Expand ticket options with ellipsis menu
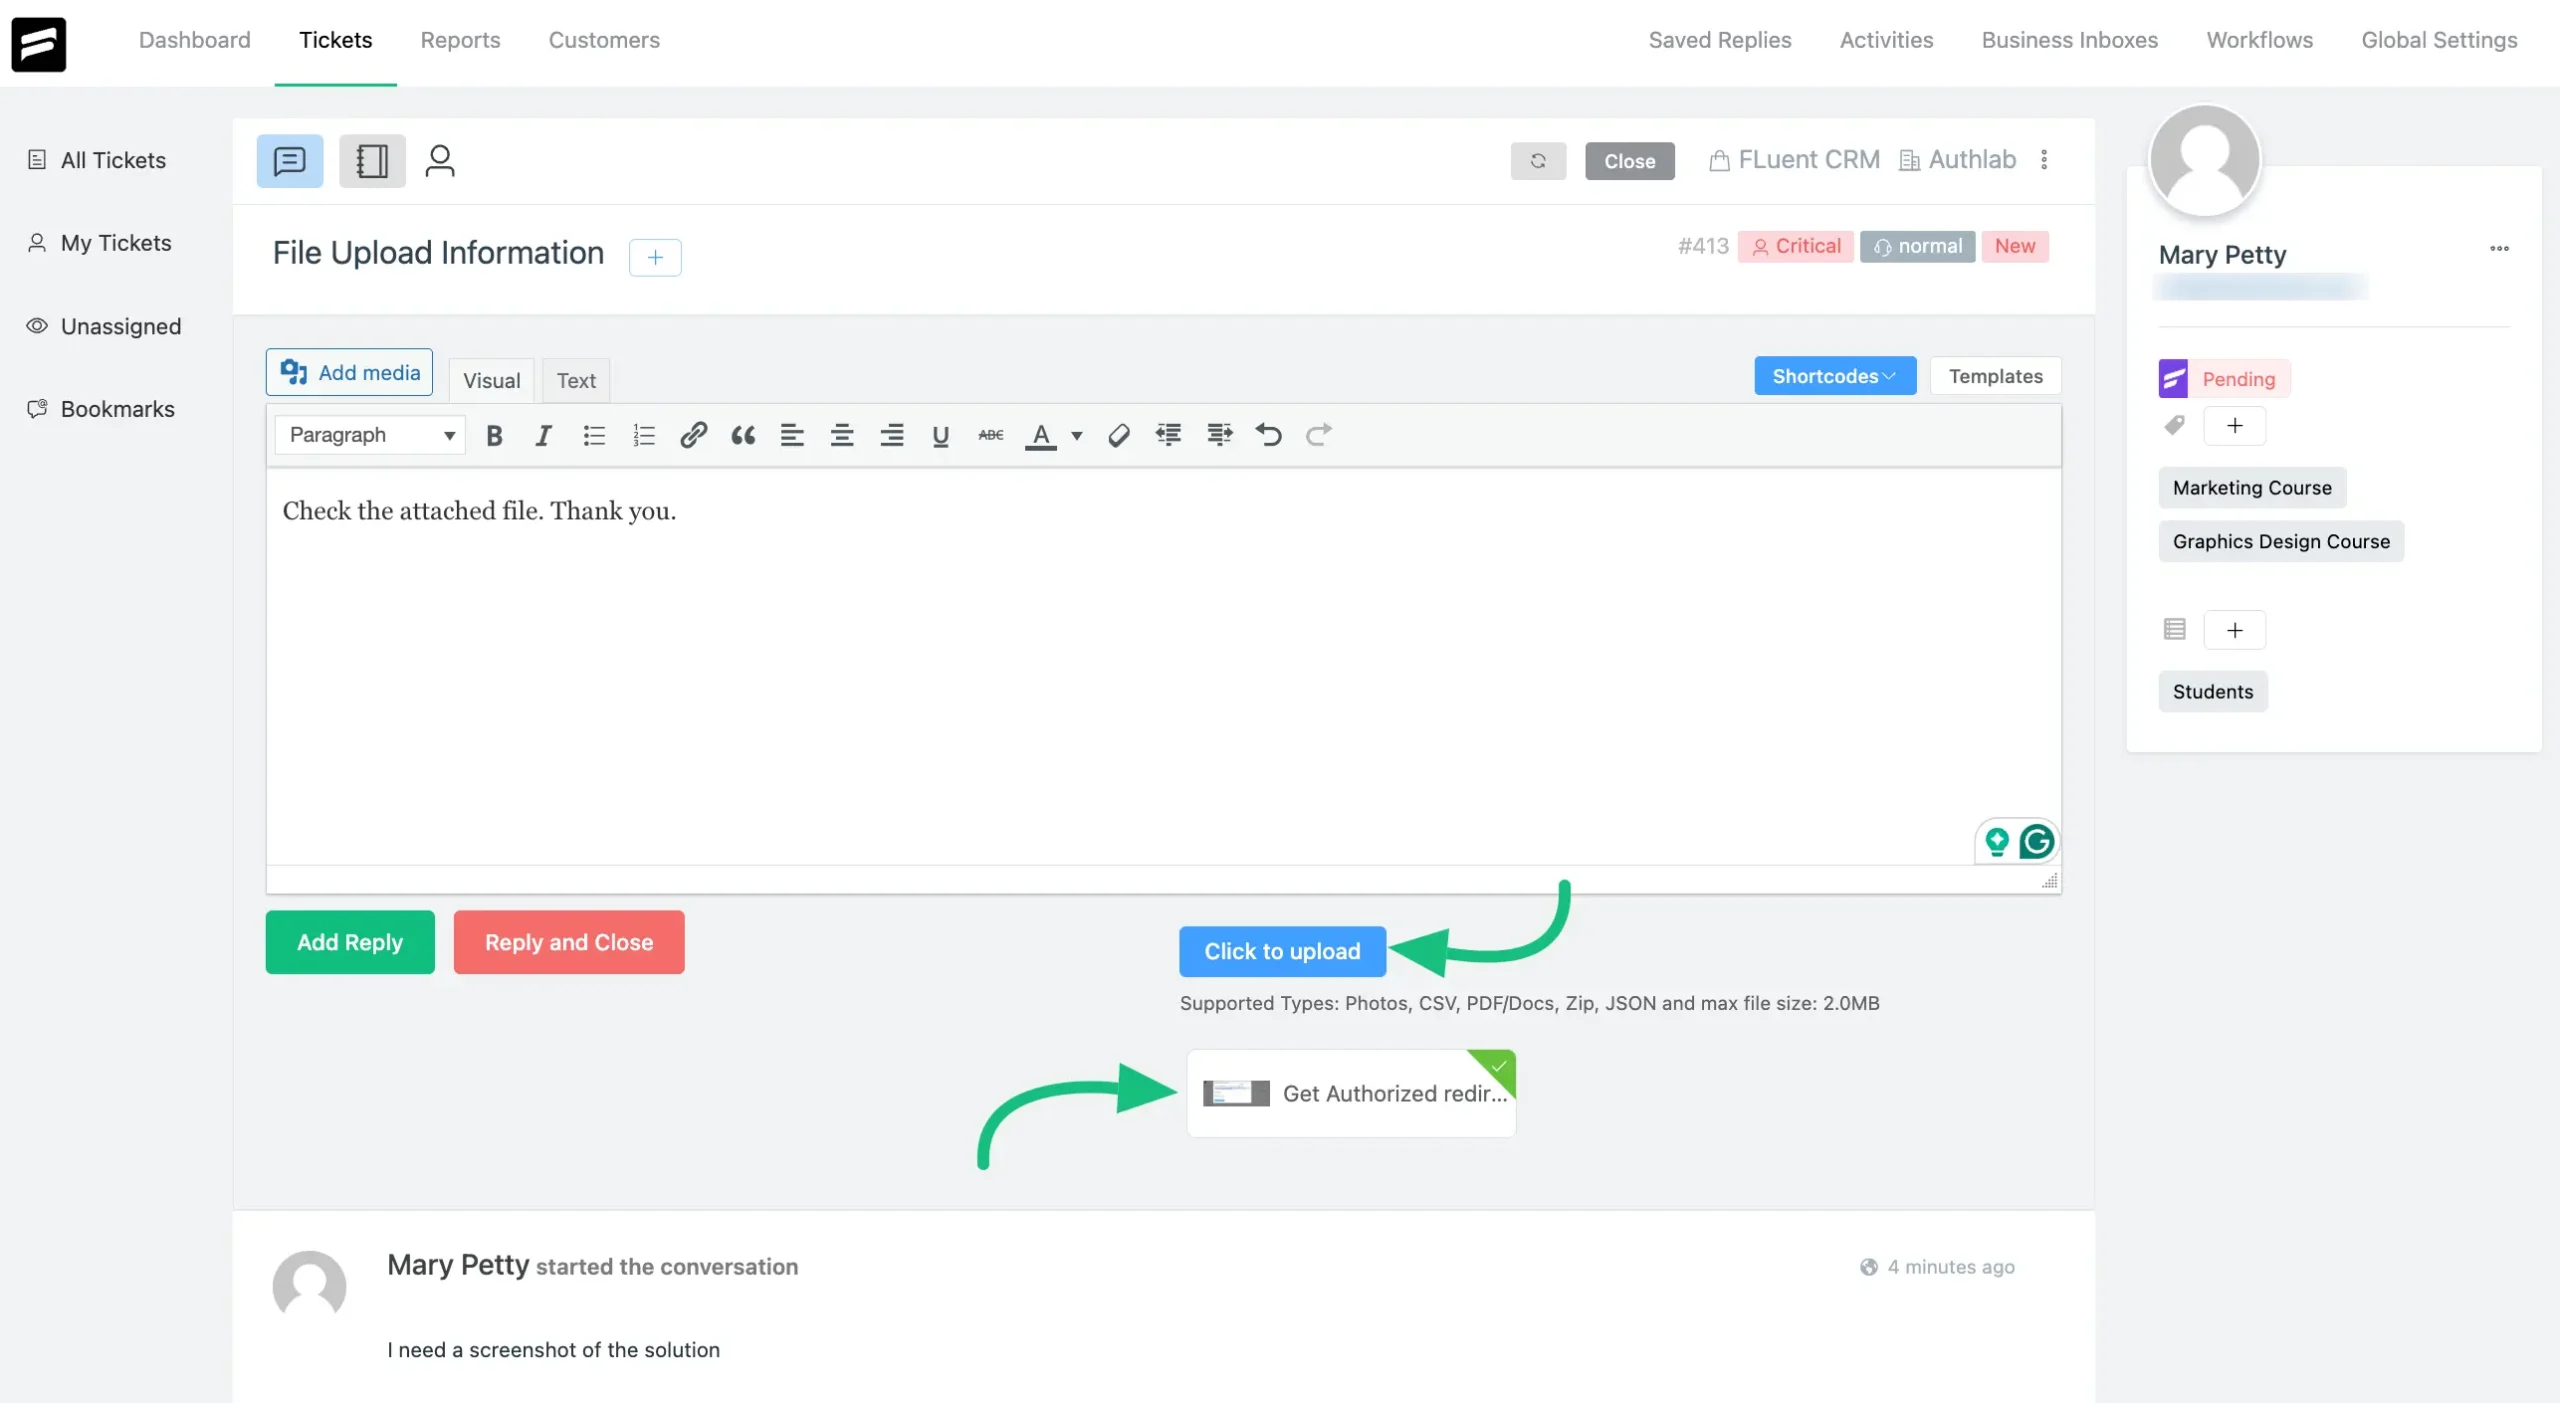2560x1403 pixels. [2044, 159]
